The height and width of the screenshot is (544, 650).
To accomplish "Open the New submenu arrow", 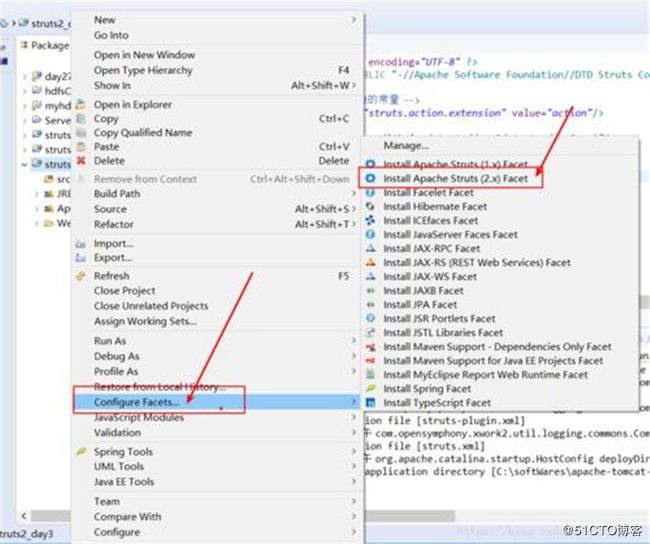I will (x=354, y=19).
